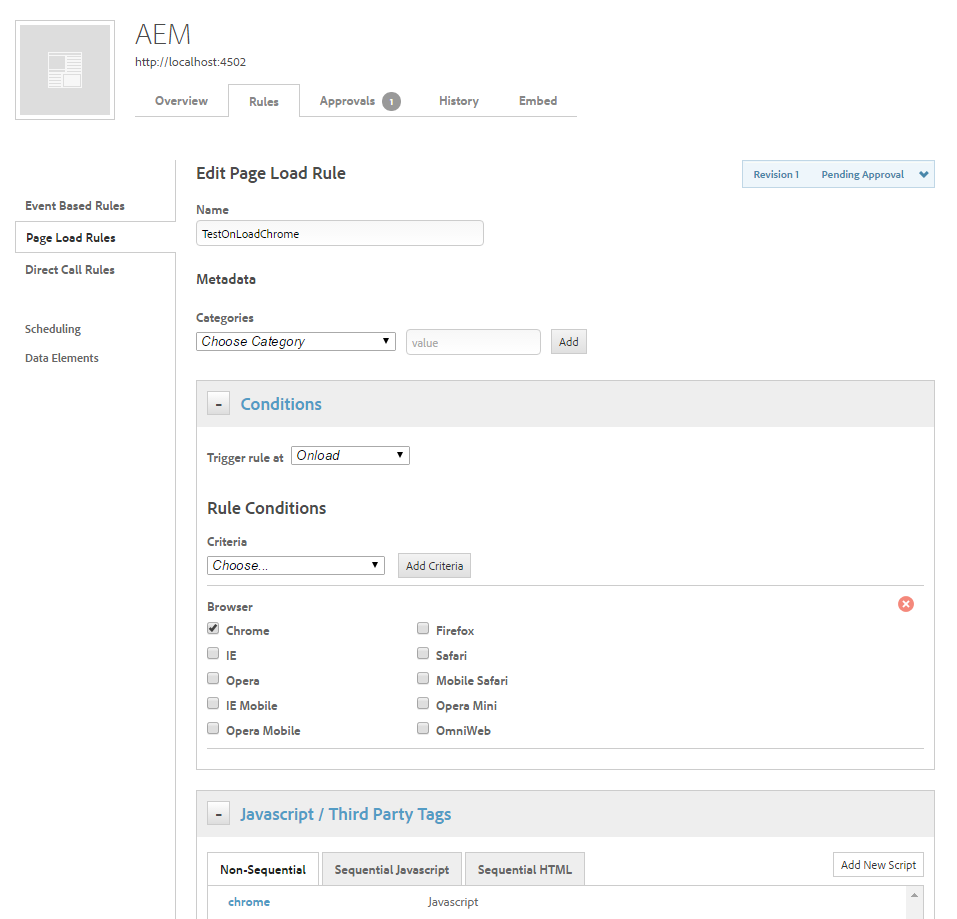Click the Add Criteria button
Image resolution: width=957 pixels, height=919 pixels.
(434, 566)
